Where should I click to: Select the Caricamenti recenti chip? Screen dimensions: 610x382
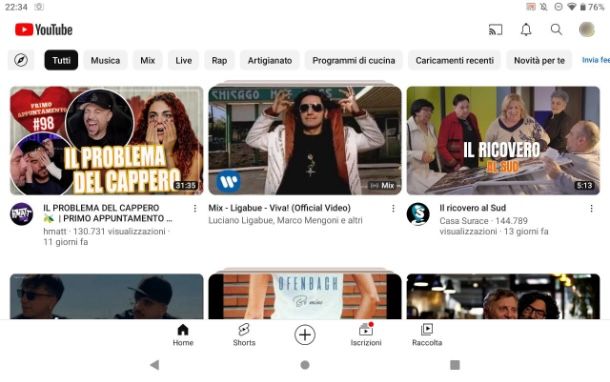click(x=454, y=60)
